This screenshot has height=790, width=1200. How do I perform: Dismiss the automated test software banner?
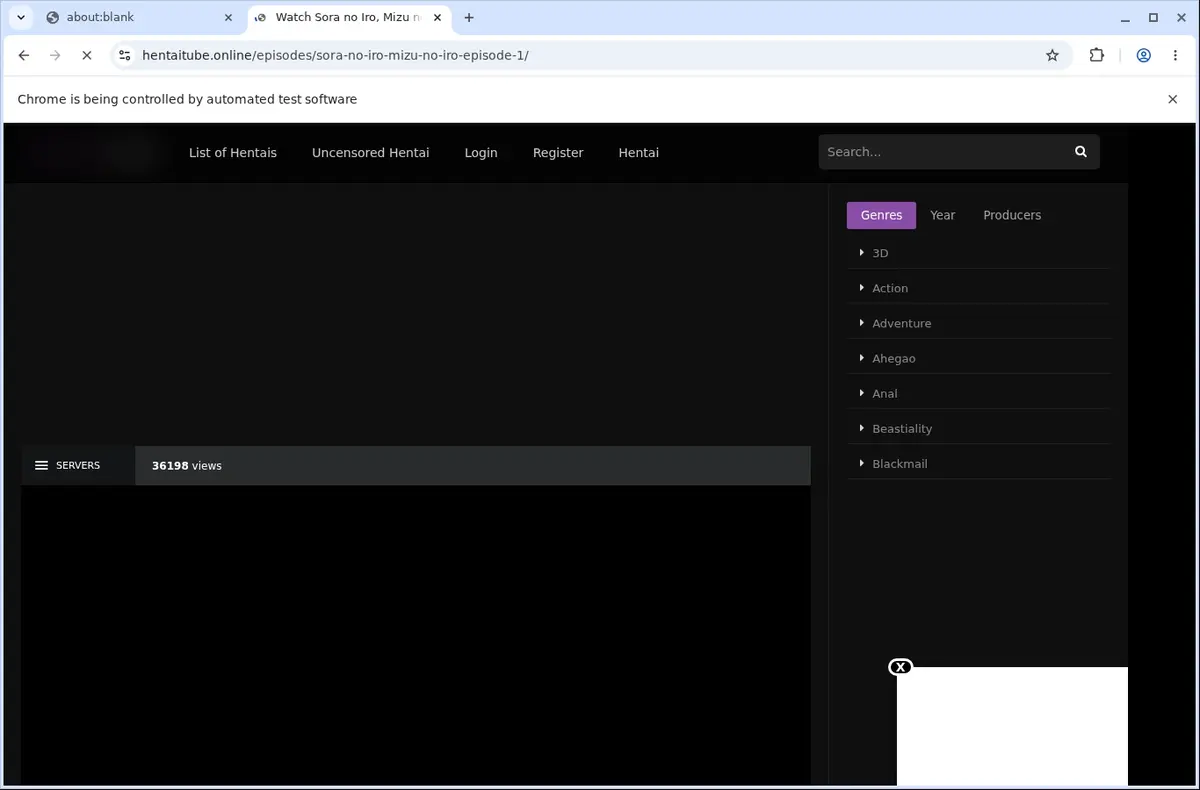point(1173,99)
